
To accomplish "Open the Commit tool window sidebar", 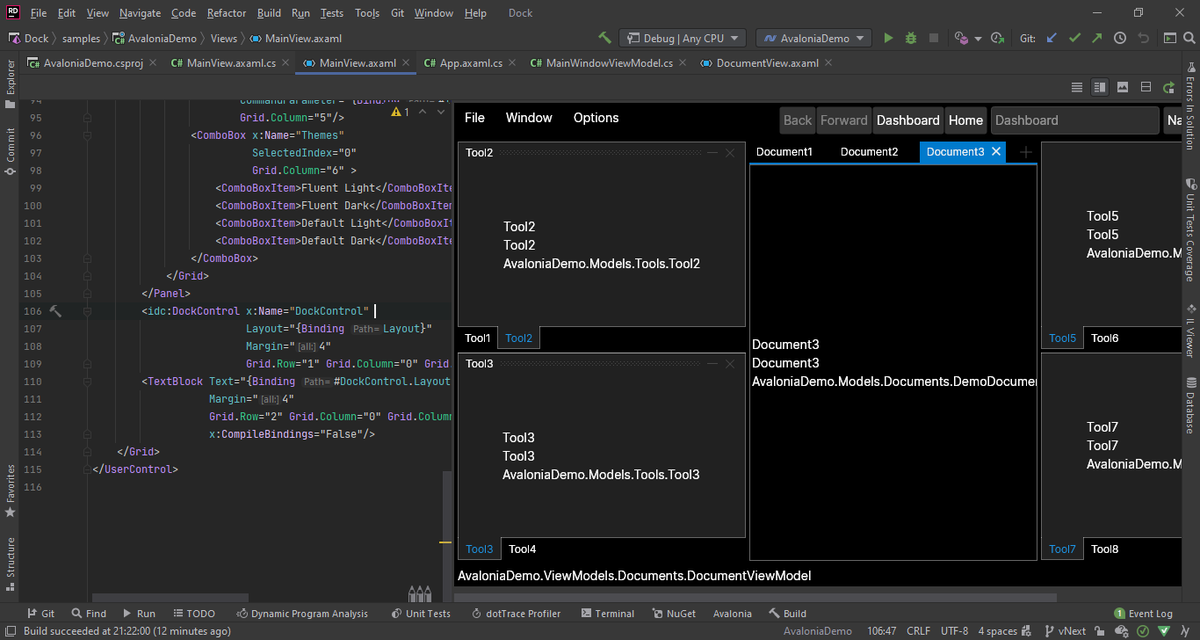I will pos(11,153).
